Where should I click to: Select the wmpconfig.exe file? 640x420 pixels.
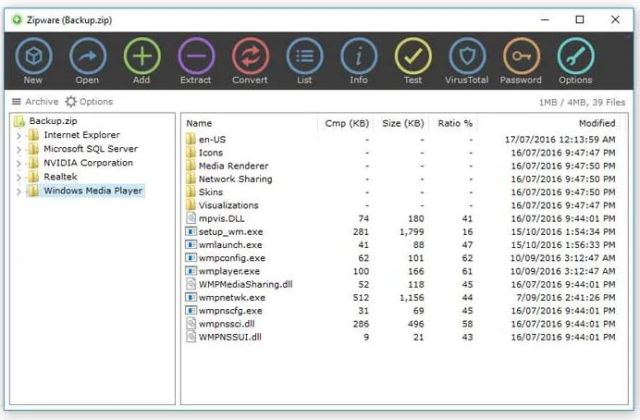pos(401,258)
